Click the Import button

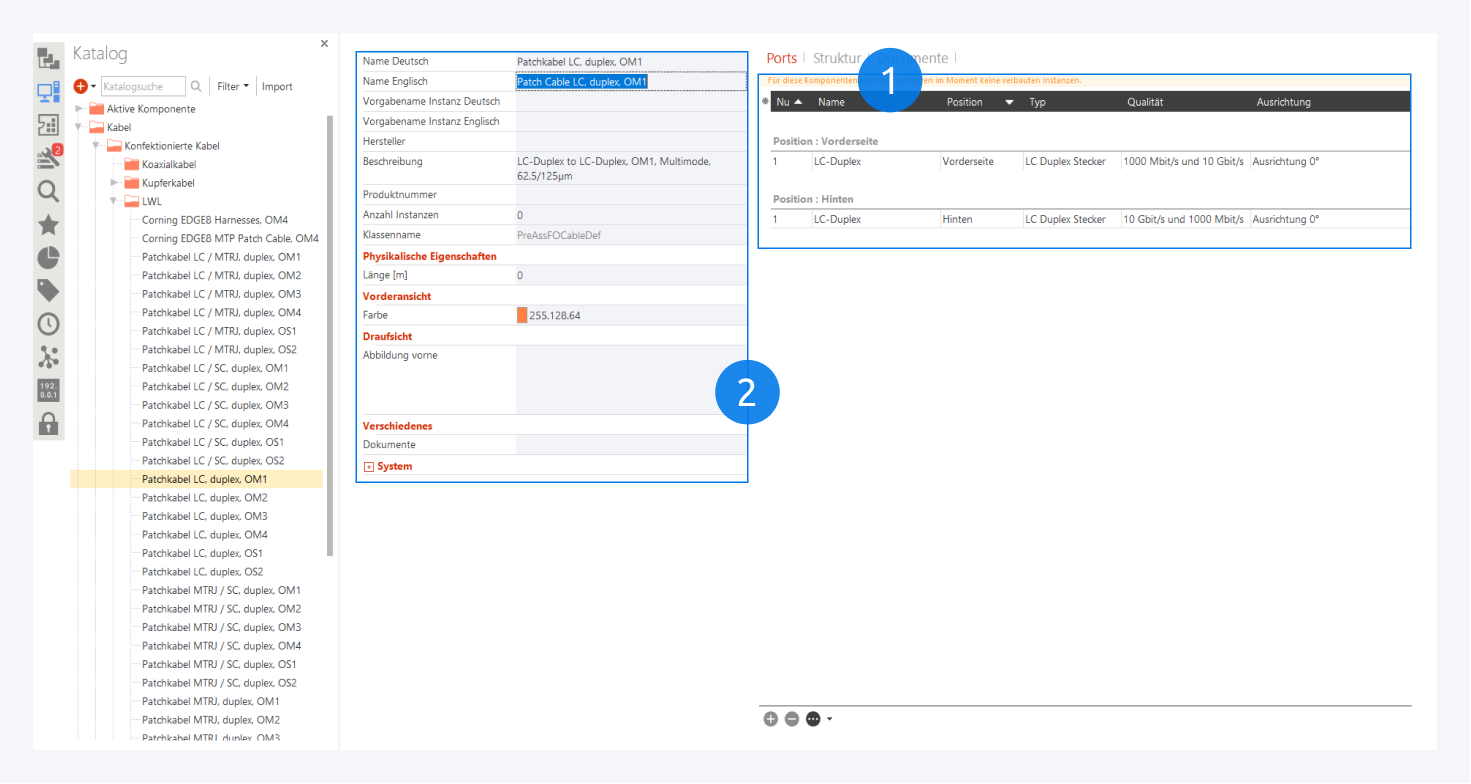pyautogui.click(x=277, y=87)
